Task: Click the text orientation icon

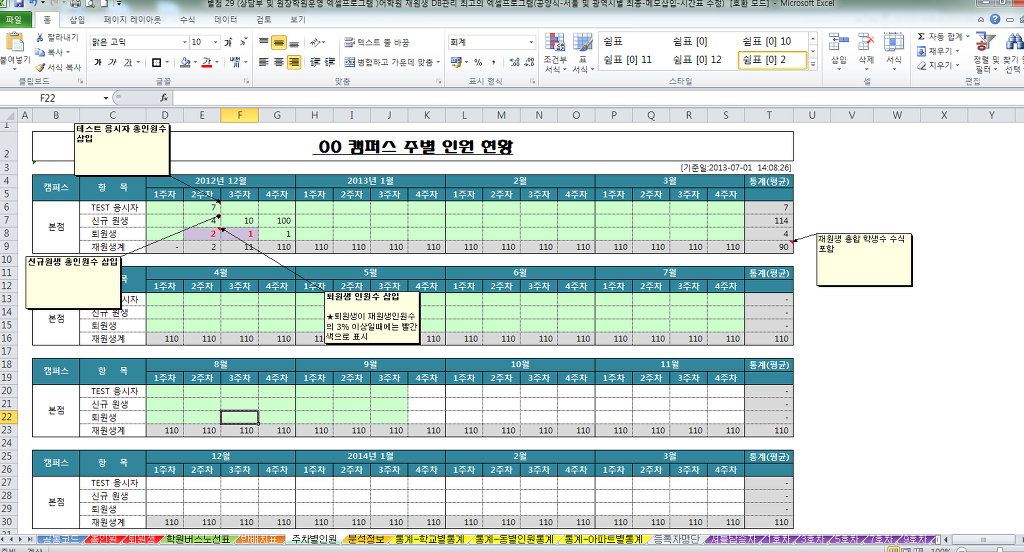Action: [x=317, y=42]
